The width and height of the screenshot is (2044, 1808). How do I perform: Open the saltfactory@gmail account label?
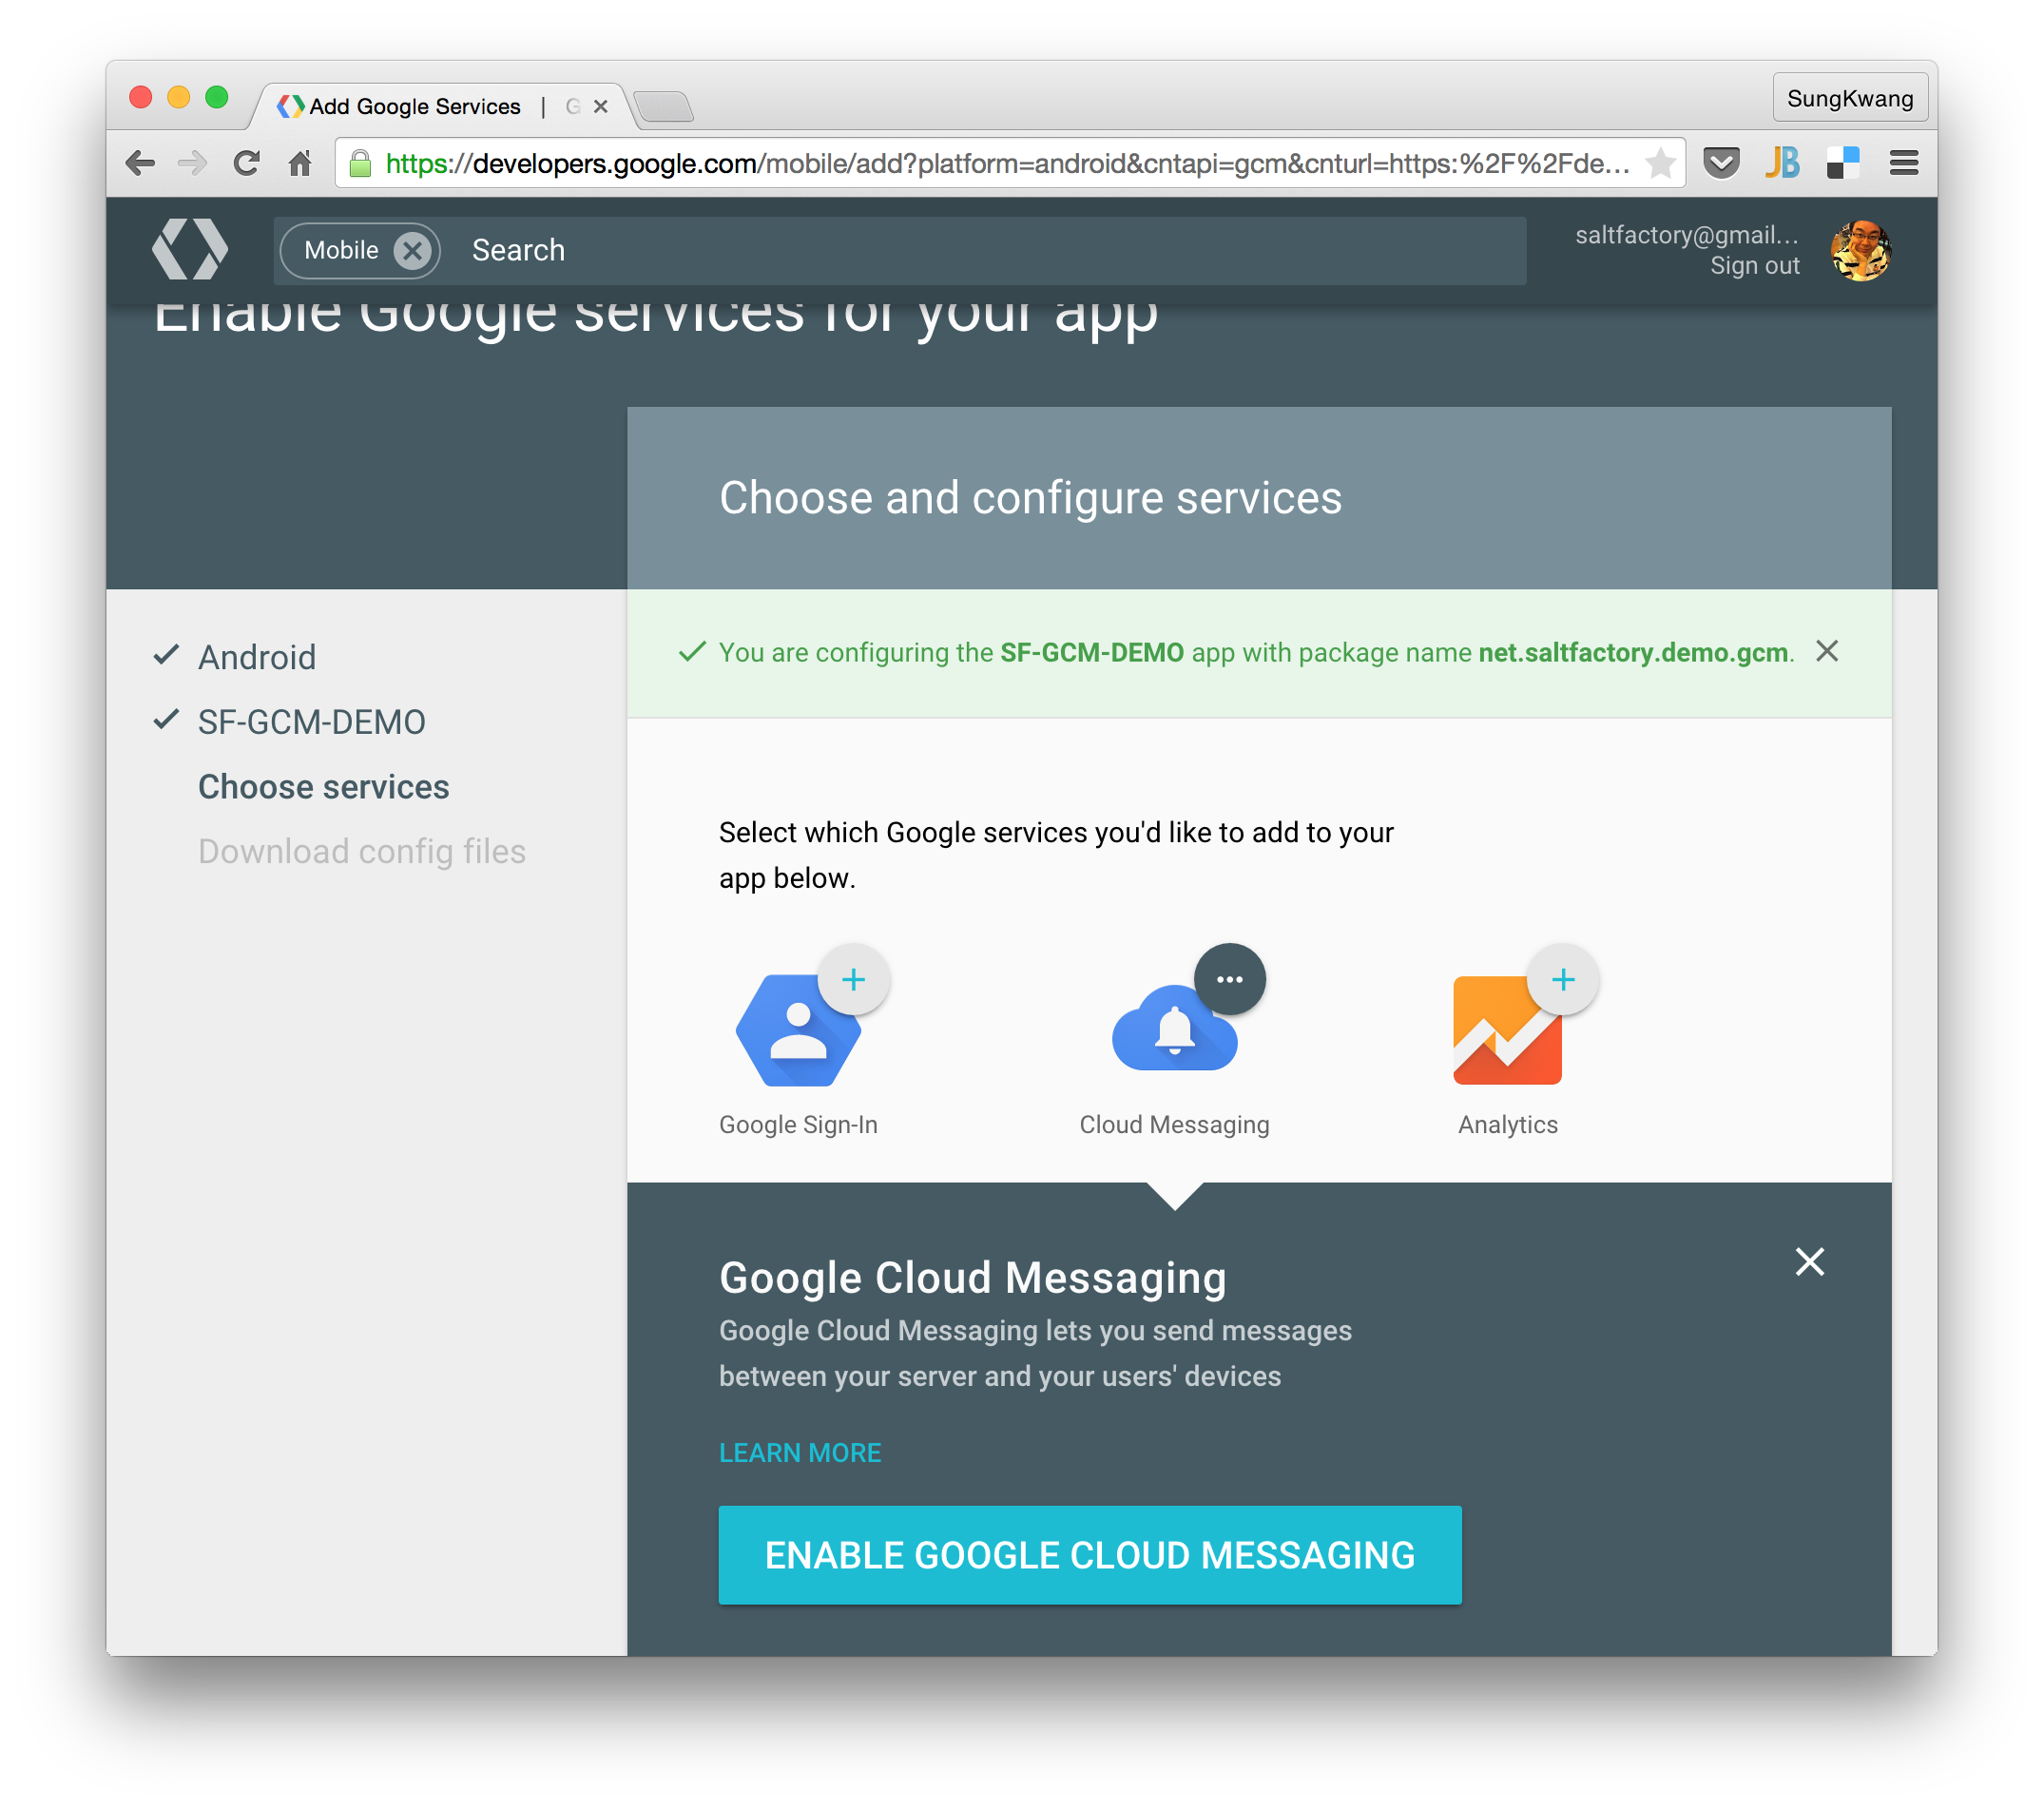1687,235
